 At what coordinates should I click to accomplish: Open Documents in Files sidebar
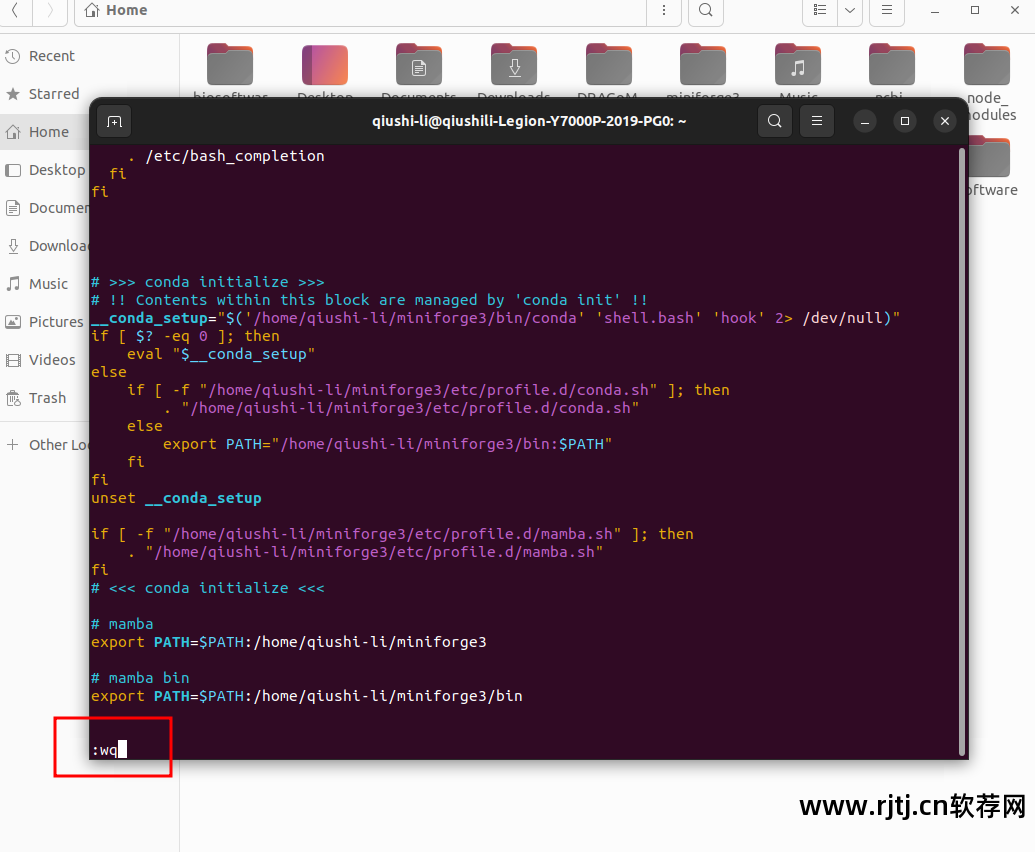45,208
